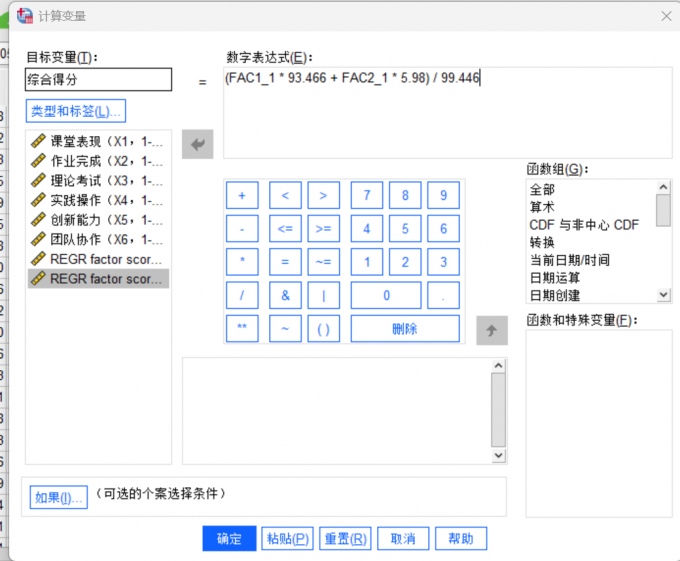Click the minus operator key
This screenshot has width=680, height=561.
(x=242, y=228)
